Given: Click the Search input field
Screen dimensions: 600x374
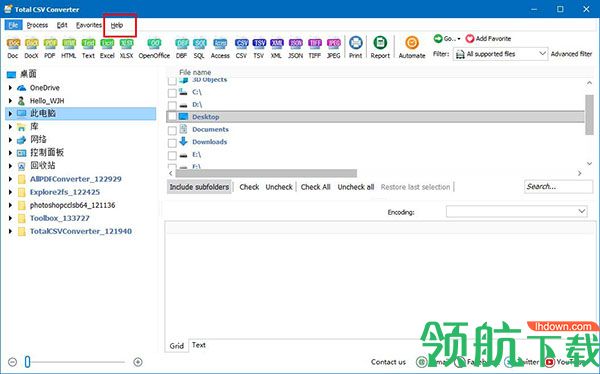Looking at the screenshot, I should click(x=558, y=186).
